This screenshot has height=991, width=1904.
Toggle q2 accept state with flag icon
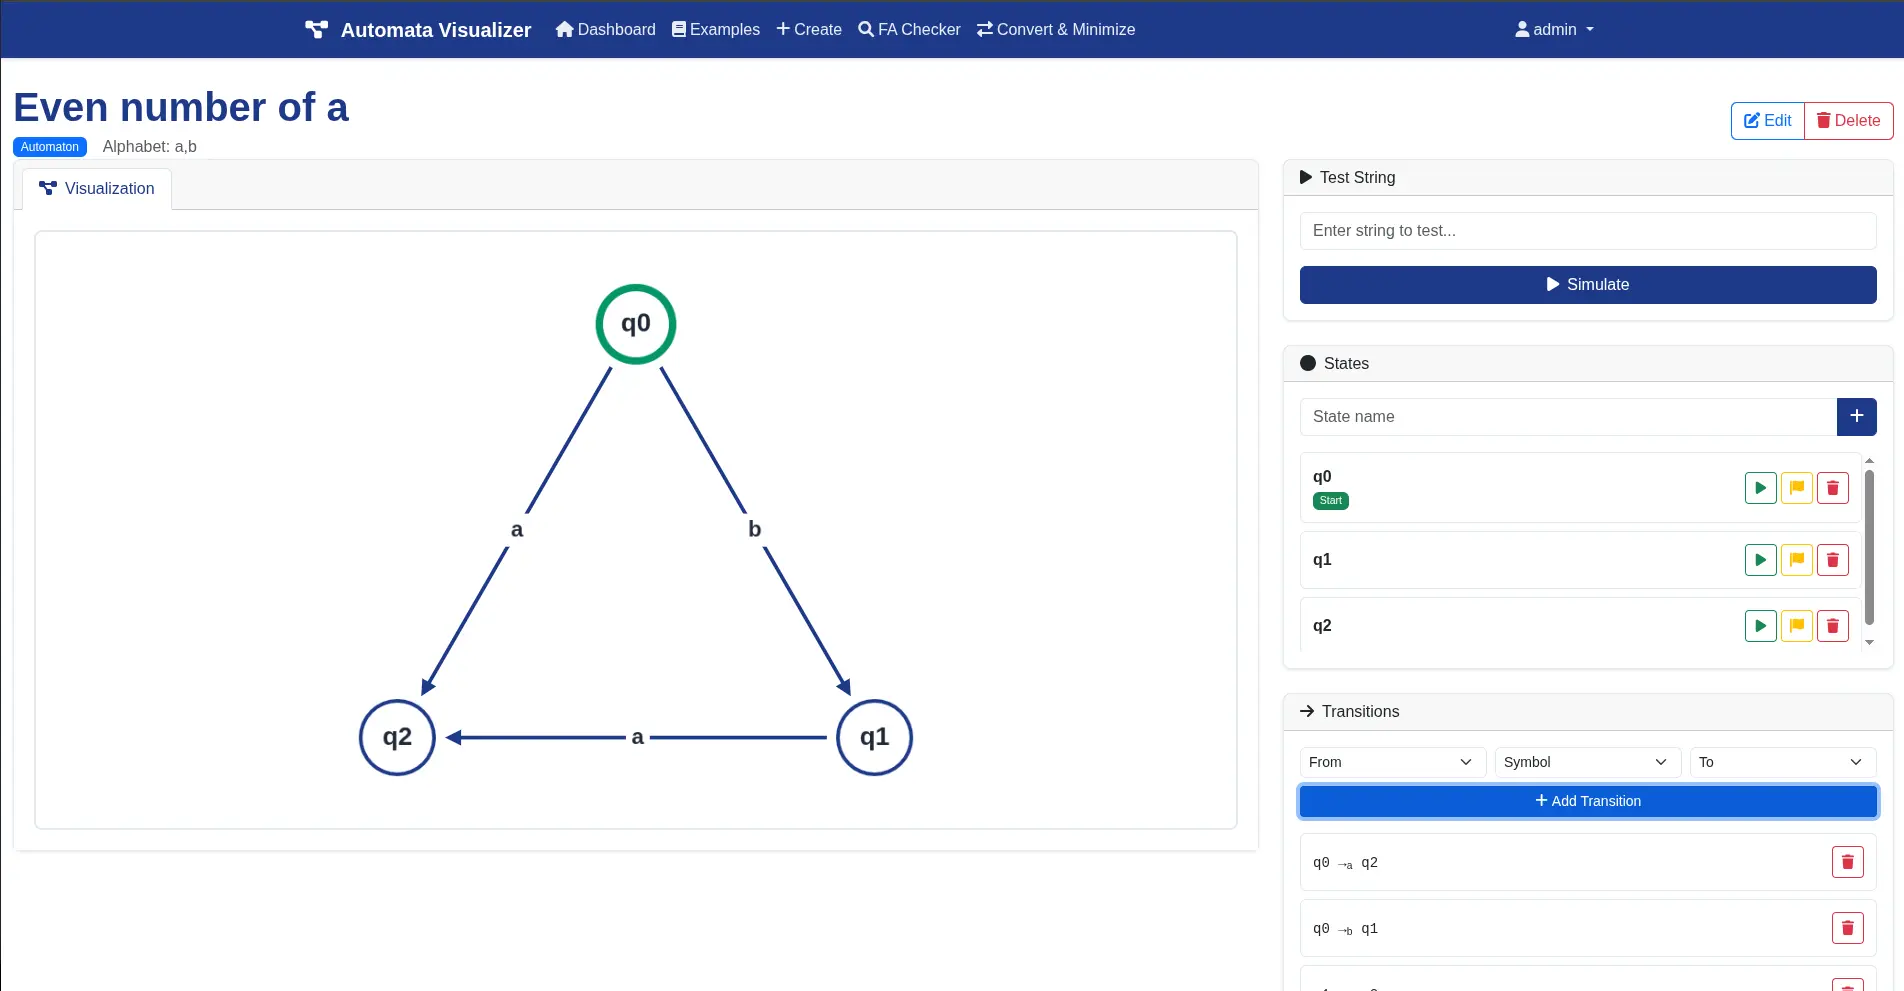click(1796, 626)
